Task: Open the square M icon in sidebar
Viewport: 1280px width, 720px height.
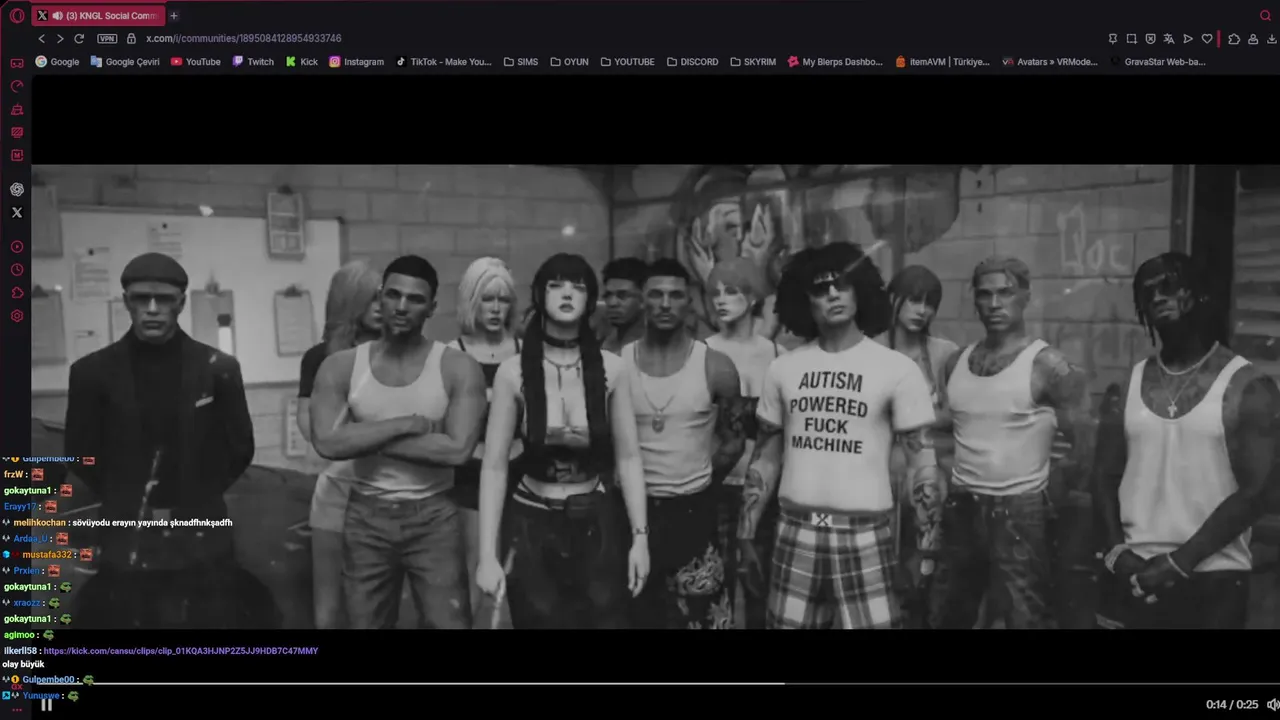Action: (x=17, y=155)
